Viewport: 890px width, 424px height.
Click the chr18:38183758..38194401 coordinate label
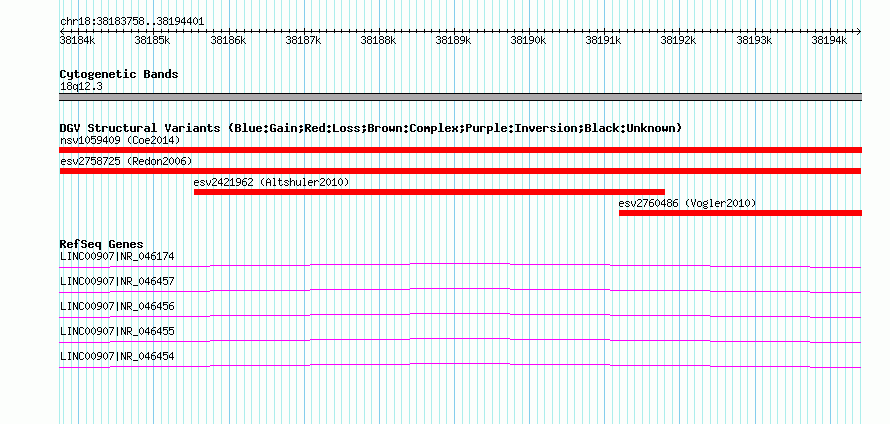point(132,22)
